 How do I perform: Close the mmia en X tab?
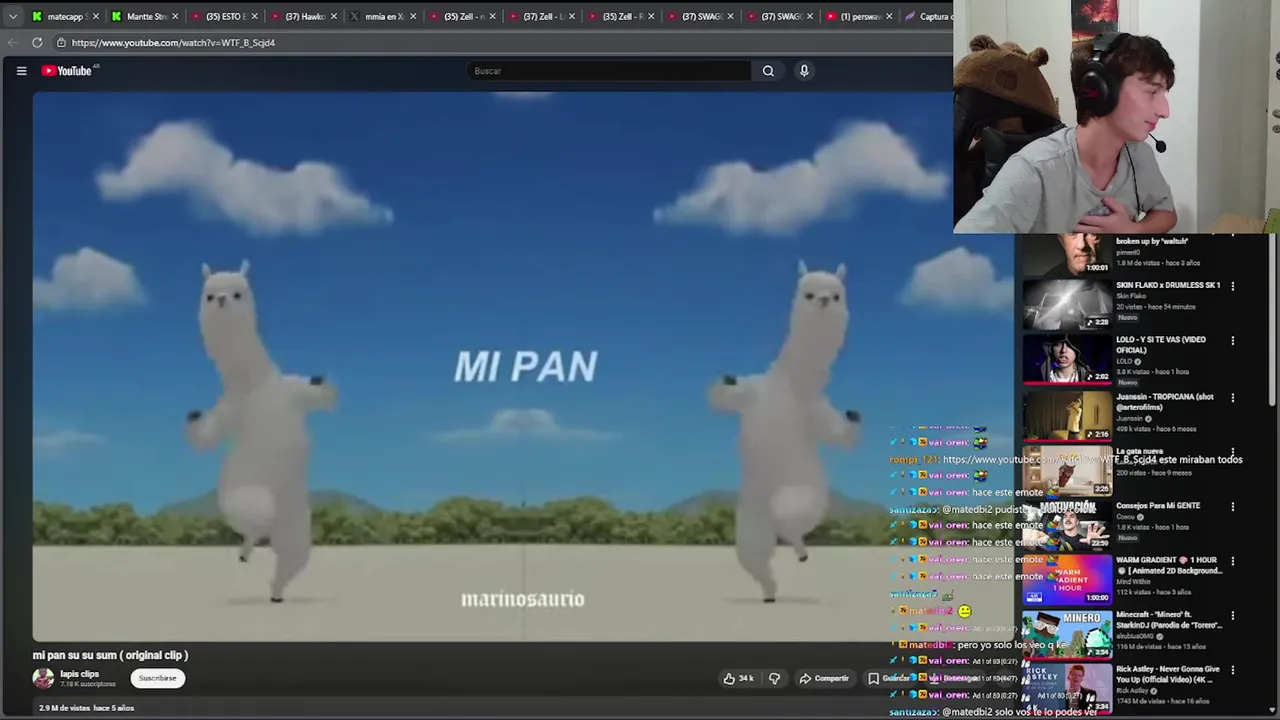click(413, 16)
